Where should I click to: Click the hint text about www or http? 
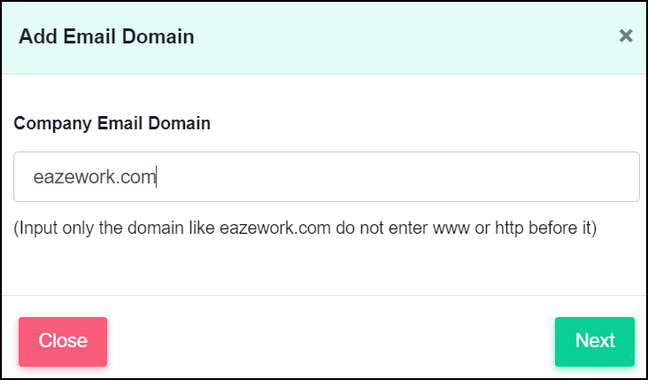point(305,228)
